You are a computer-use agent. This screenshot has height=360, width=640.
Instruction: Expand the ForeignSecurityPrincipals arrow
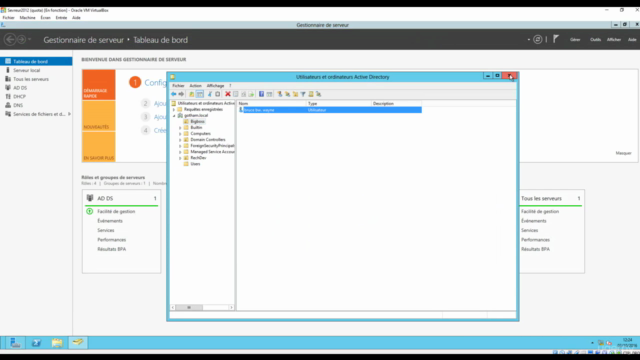[180, 146]
